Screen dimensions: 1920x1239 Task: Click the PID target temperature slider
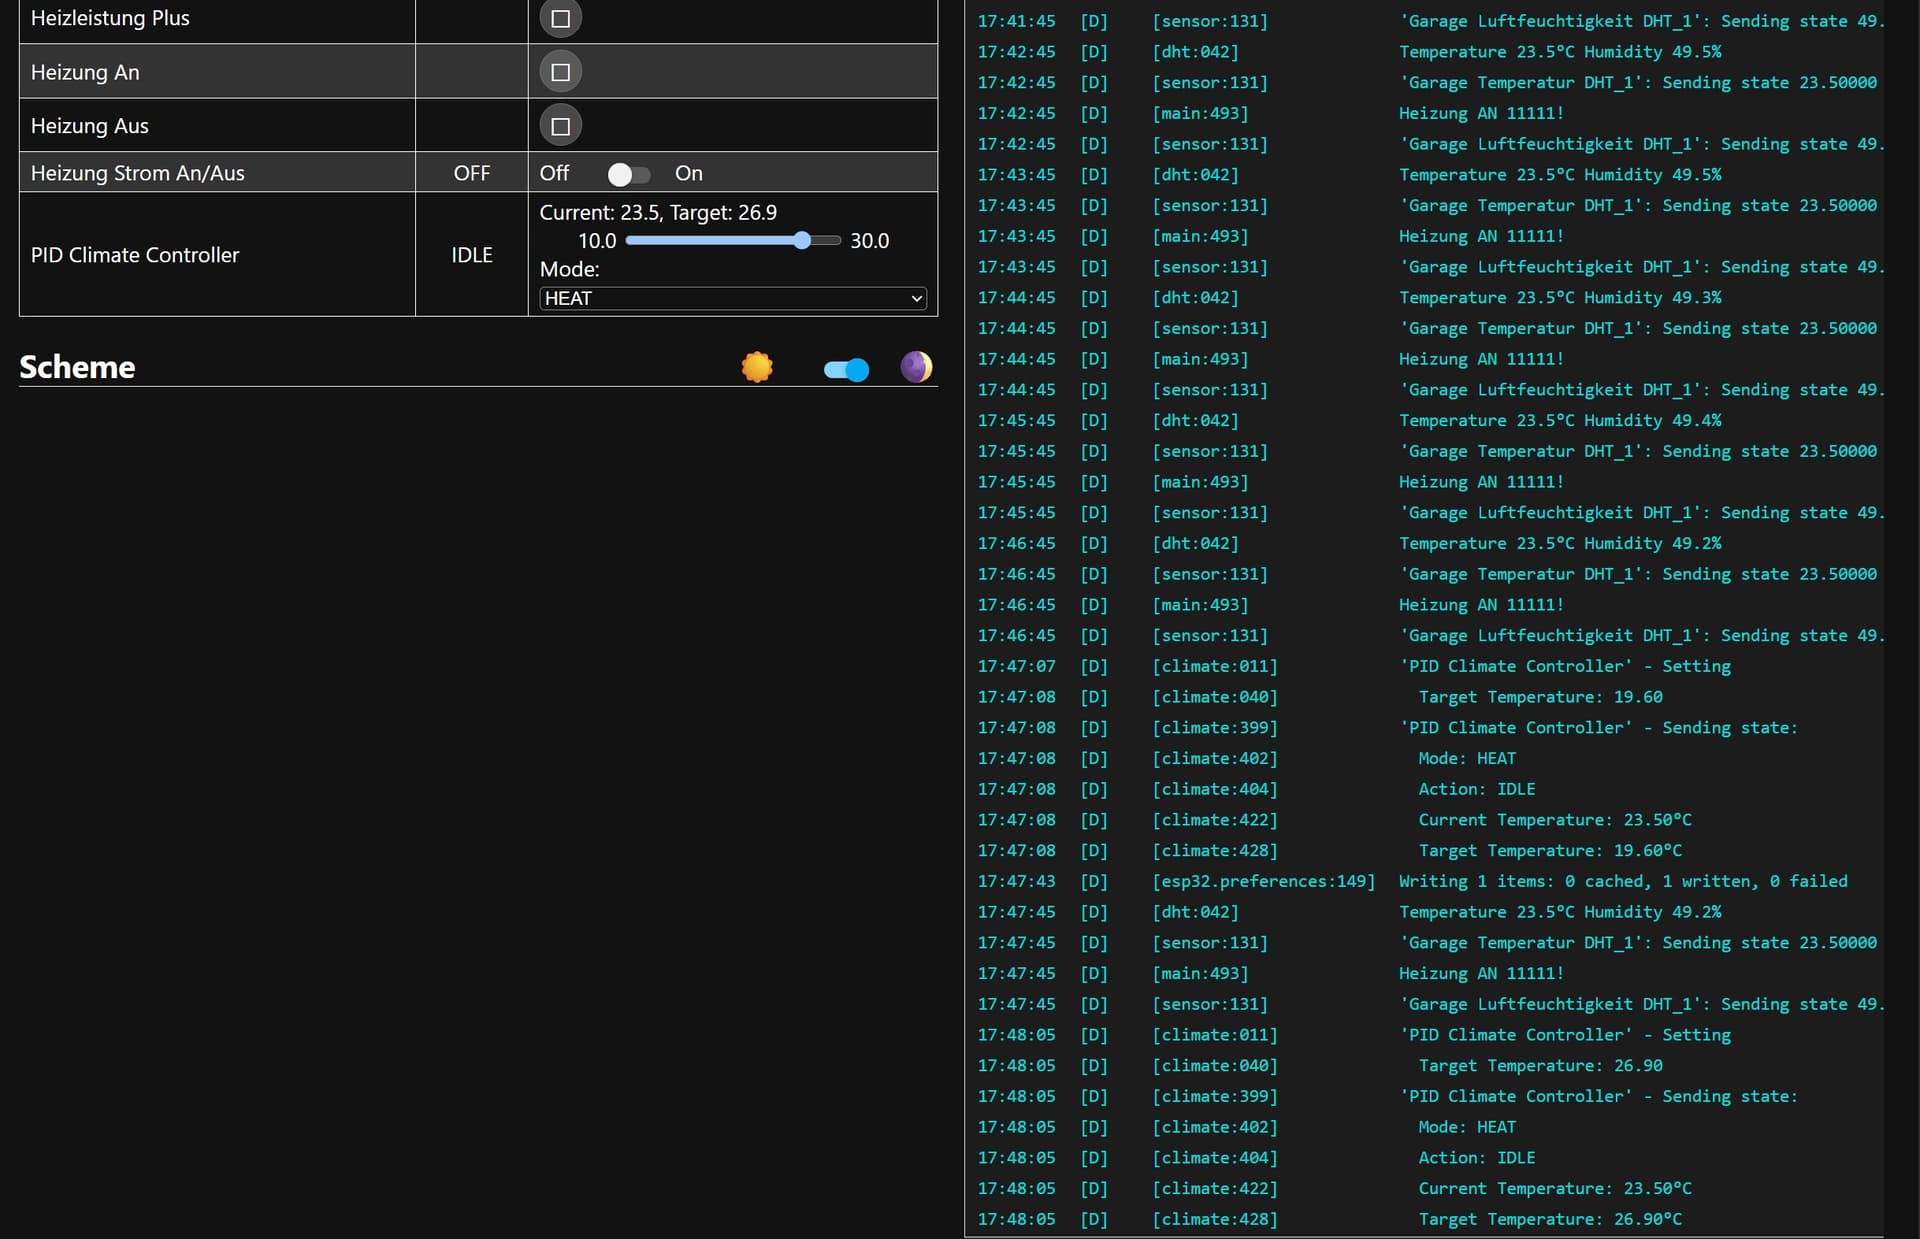732,240
